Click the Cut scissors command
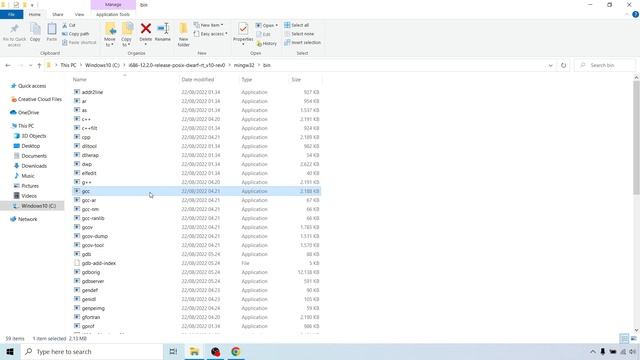 [x=69, y=25]
